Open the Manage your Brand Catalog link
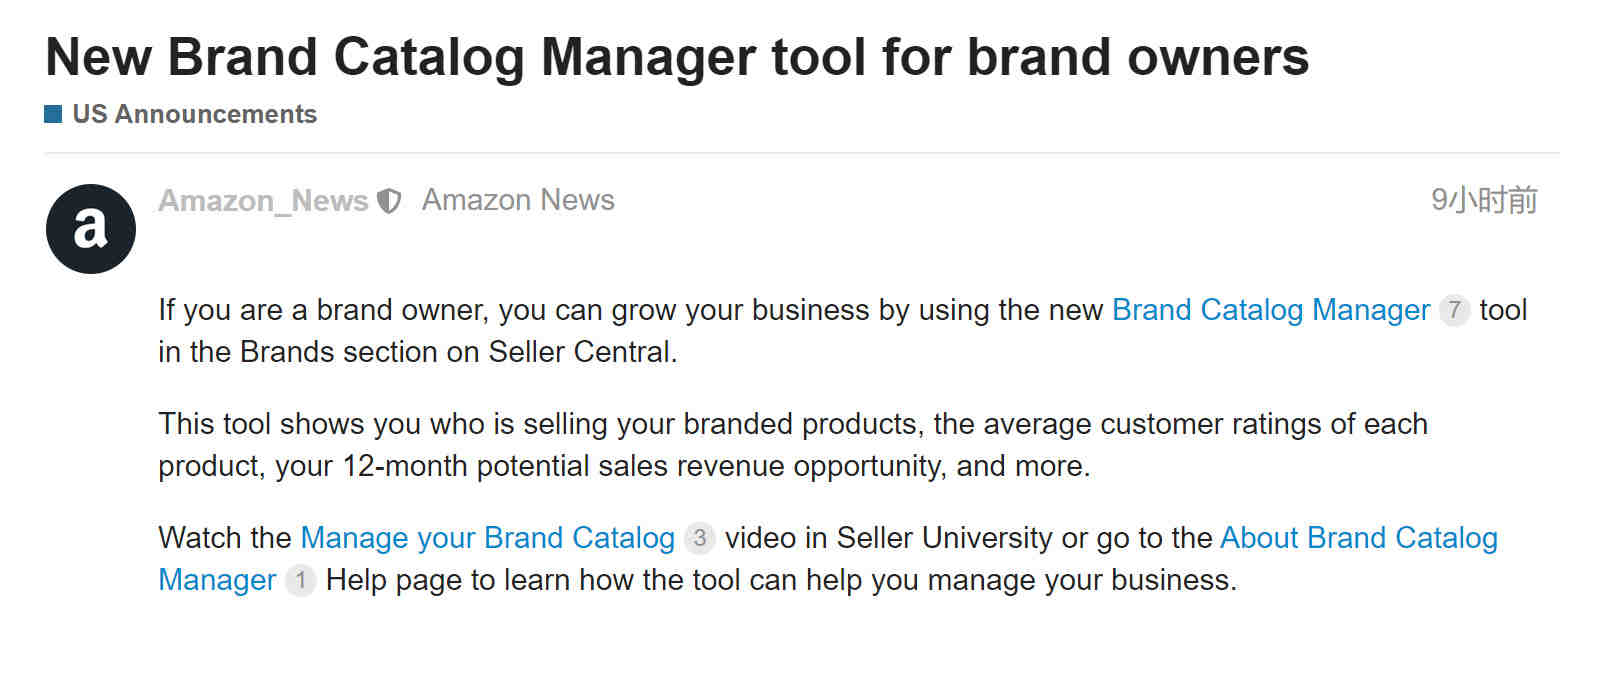 pos(488,538)
